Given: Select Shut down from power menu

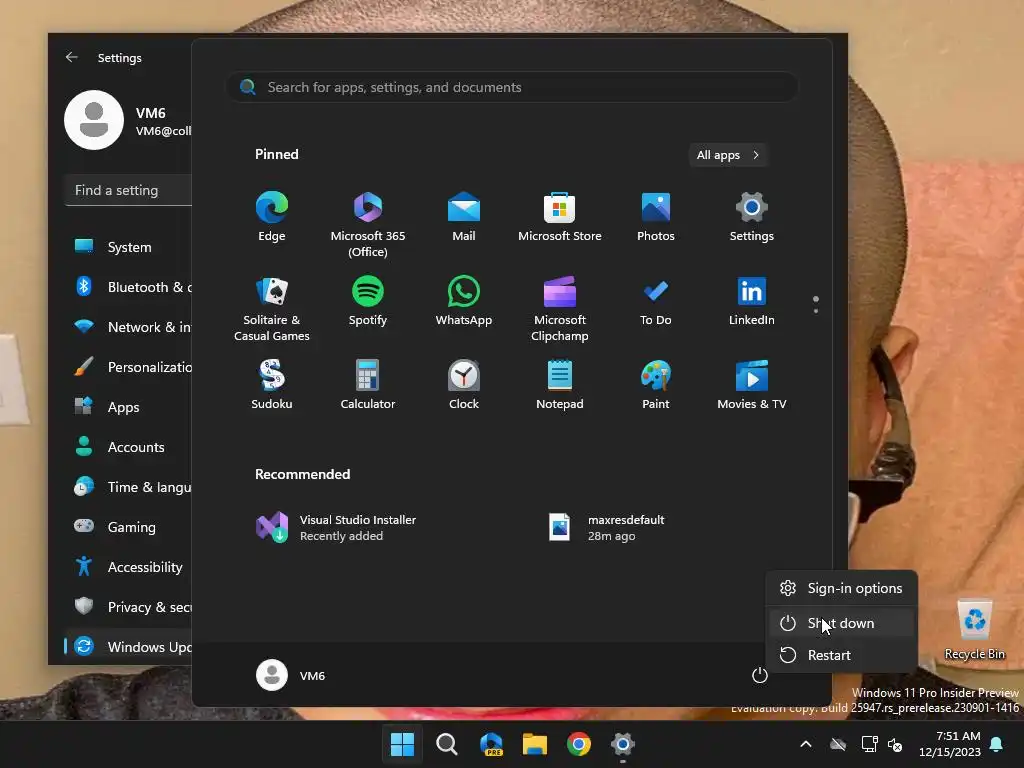Looking at the screenshot, I should click(x=842, y=623).
